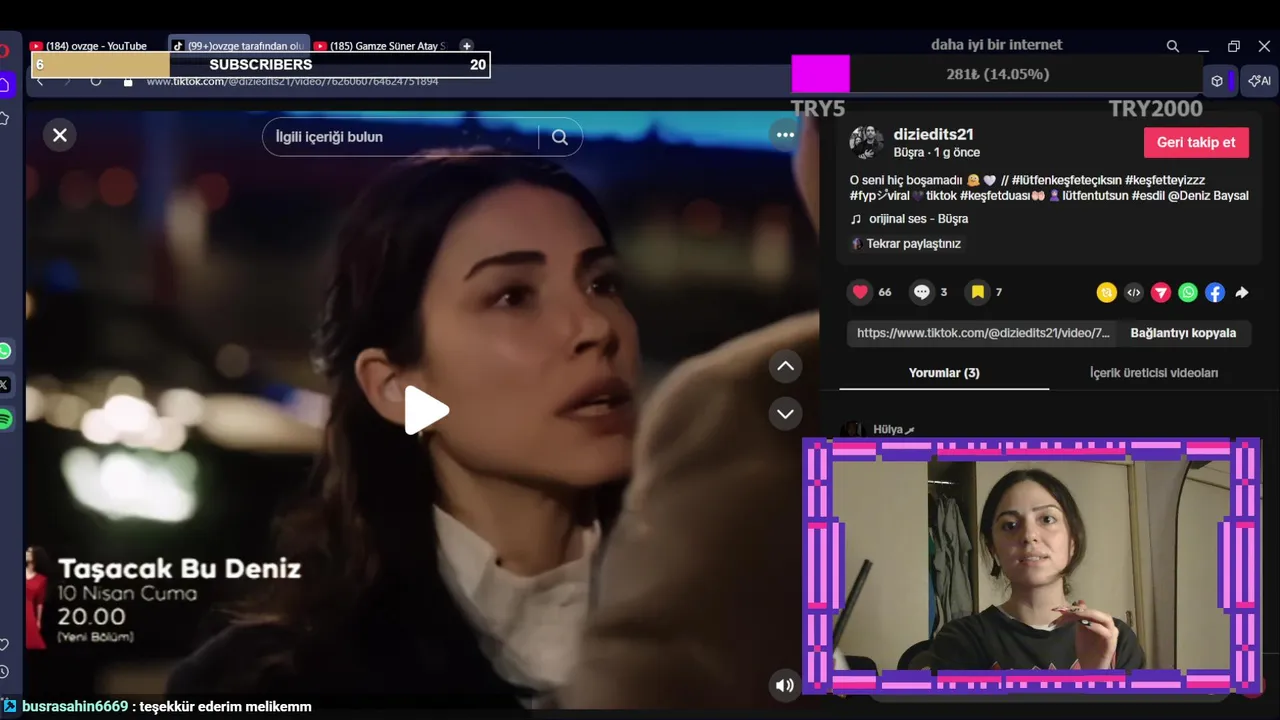Click the browser tab search magnifier

1172,46
